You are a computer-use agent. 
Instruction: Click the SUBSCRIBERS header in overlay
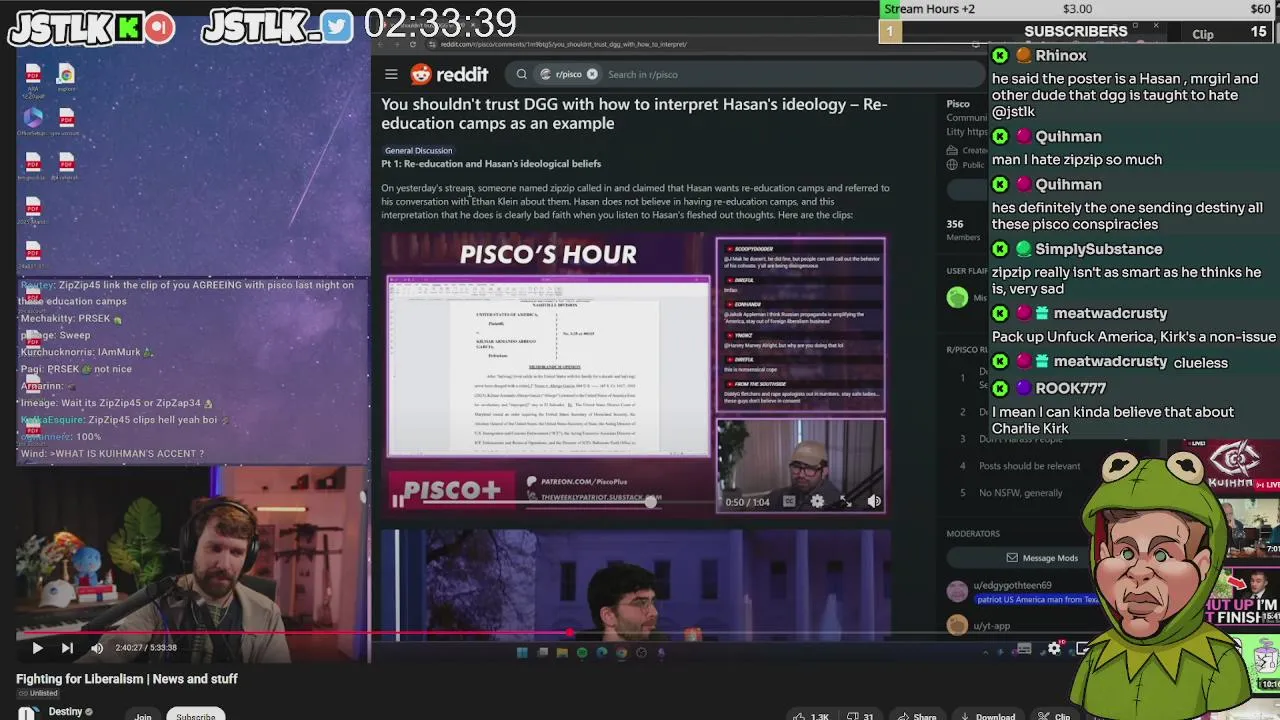pyautogui.click(x=1075, y=31)
